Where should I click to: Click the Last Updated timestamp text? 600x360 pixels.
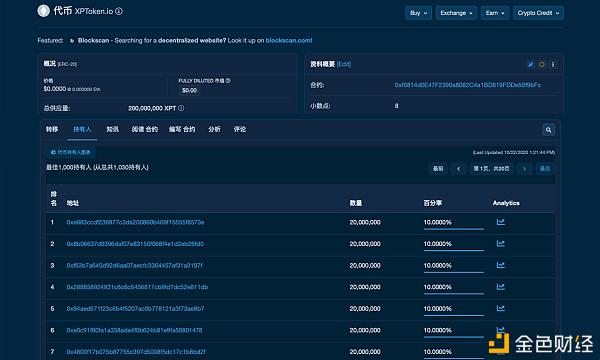514,152
